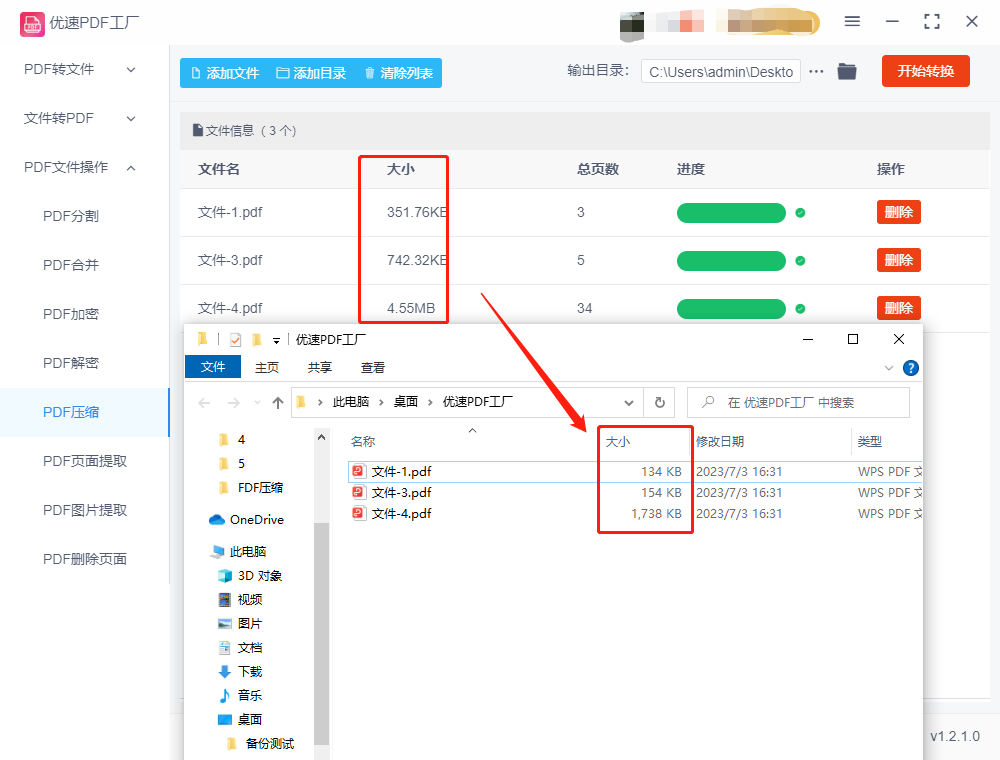Open the 主页 tab in Explorer ribbon

pyautogui.click(x=267, y=367)
